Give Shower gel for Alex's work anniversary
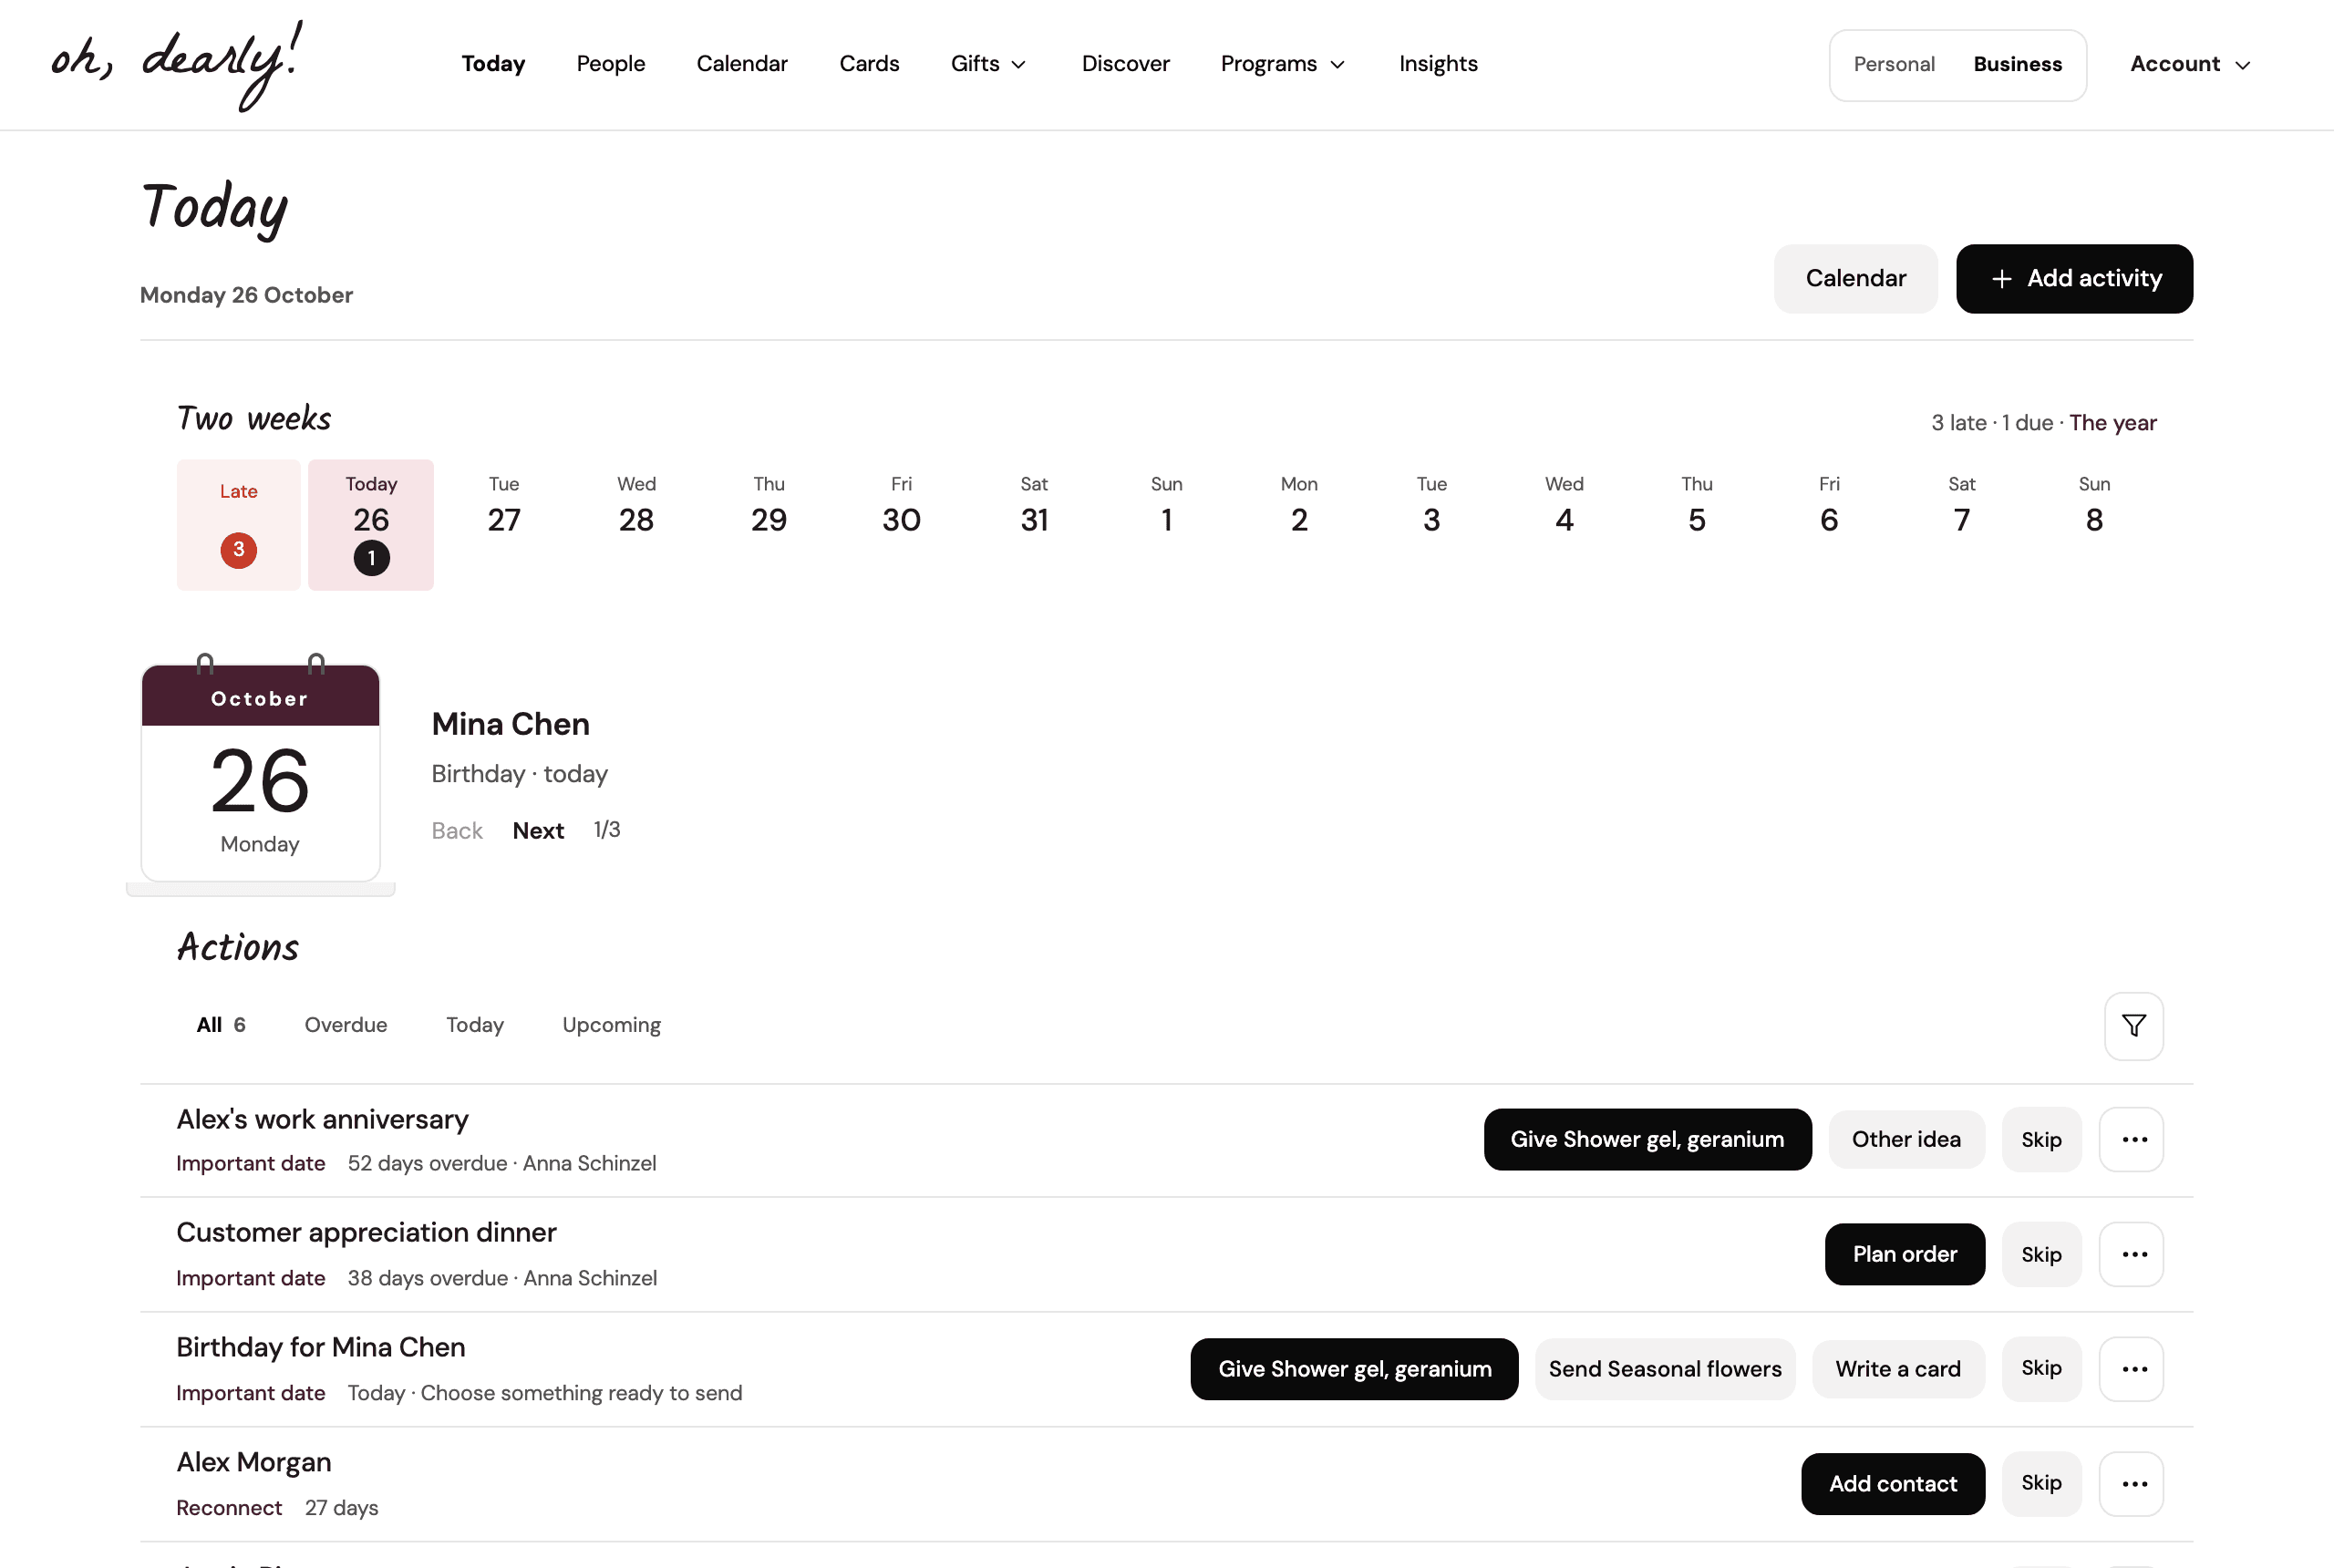This screenshot has width=2334, height=1568. pos(1647,1139)
